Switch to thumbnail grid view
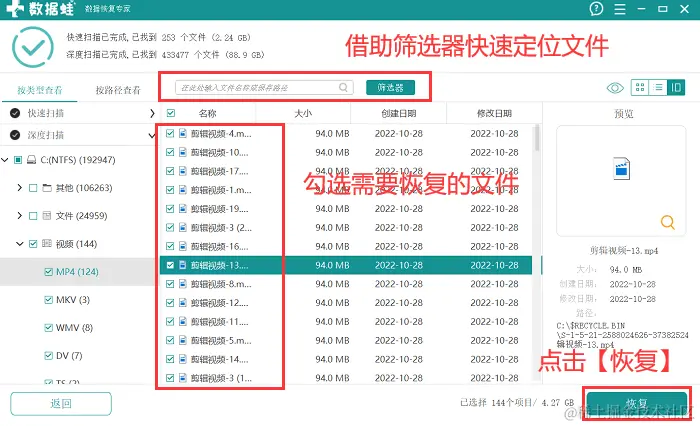This screenshot has width=700, height=426. point(640,87)
